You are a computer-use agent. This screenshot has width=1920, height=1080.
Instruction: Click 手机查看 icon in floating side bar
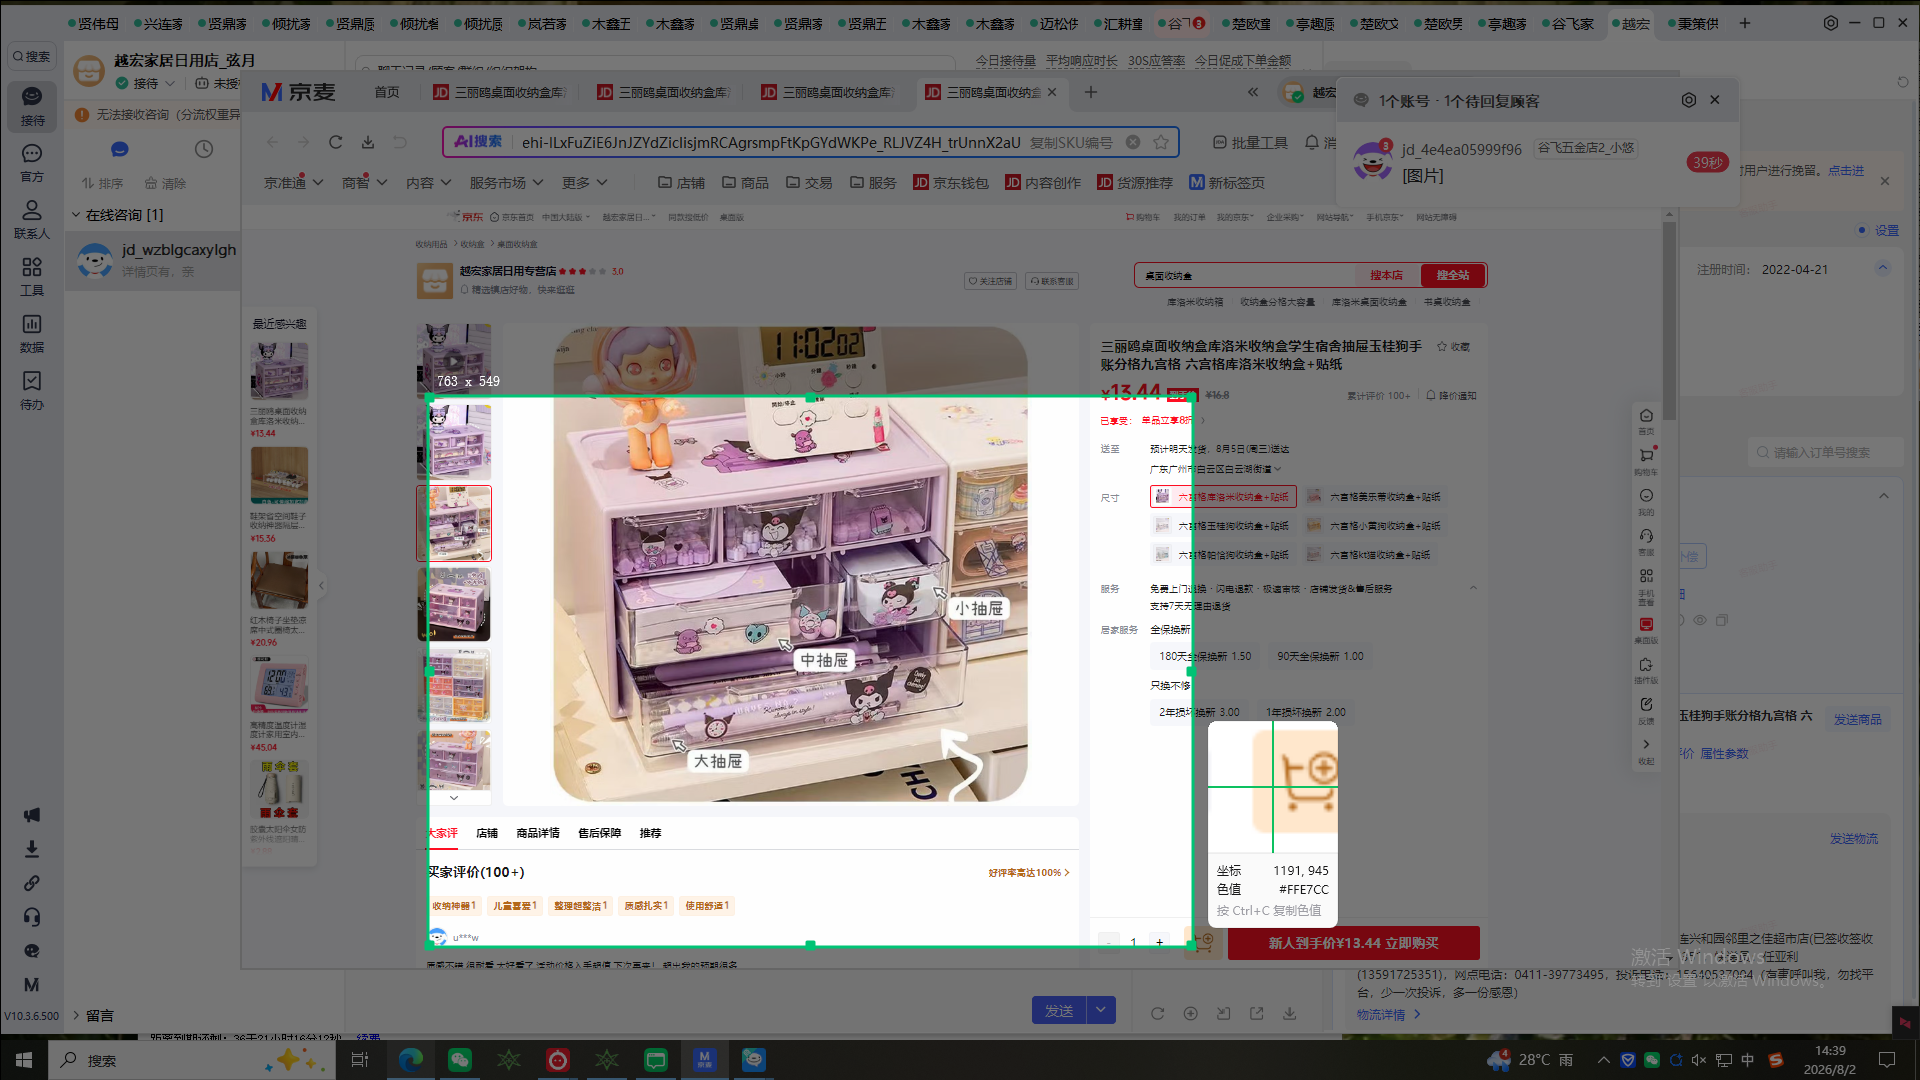coord(1646,587)
